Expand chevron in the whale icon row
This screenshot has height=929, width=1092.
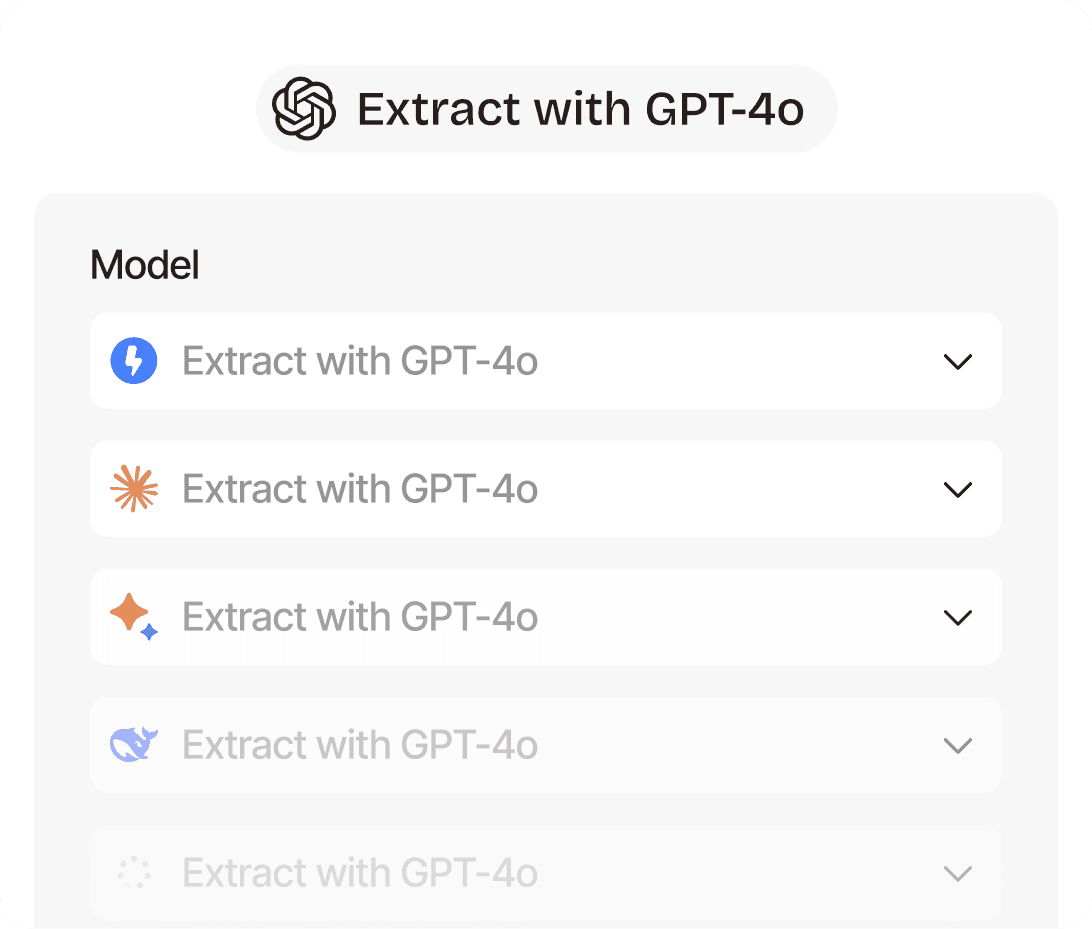958,746
